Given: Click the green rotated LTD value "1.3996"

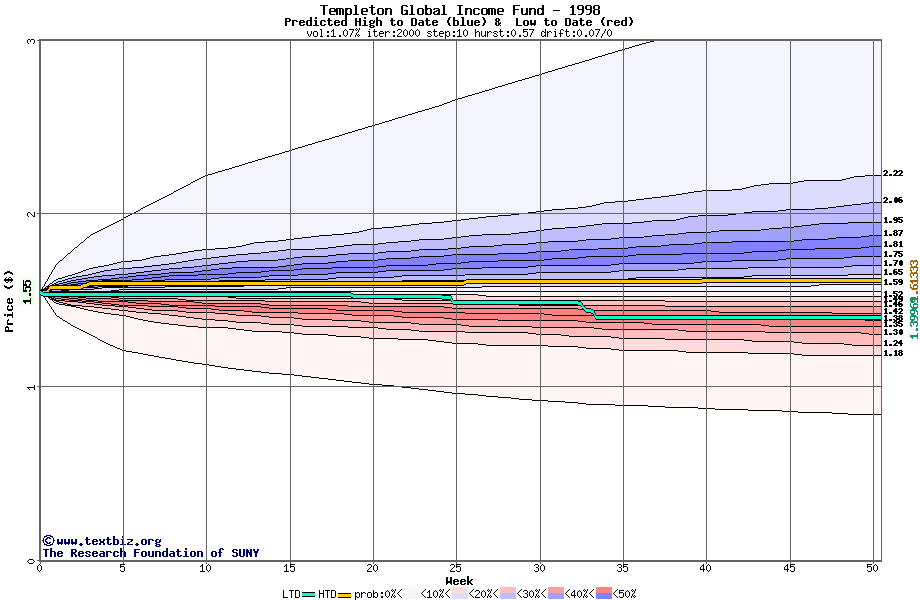Looking at the screenshot, I should [914, 318].
